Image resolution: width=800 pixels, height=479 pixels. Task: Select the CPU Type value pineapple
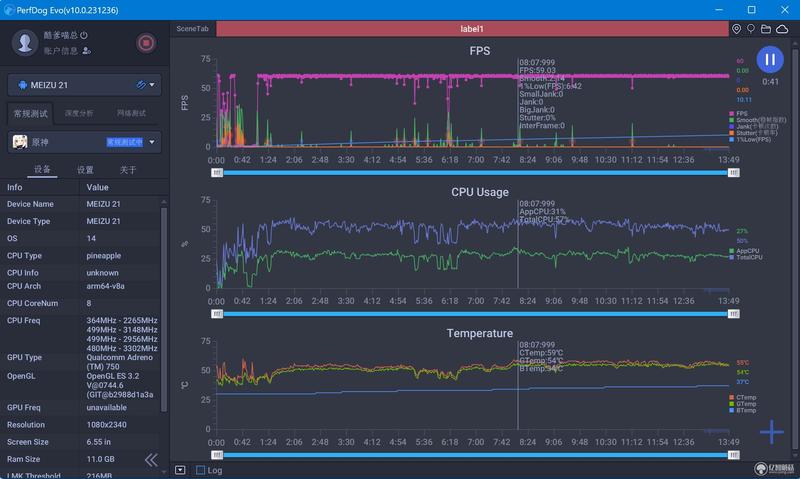[x=104, y=256]
